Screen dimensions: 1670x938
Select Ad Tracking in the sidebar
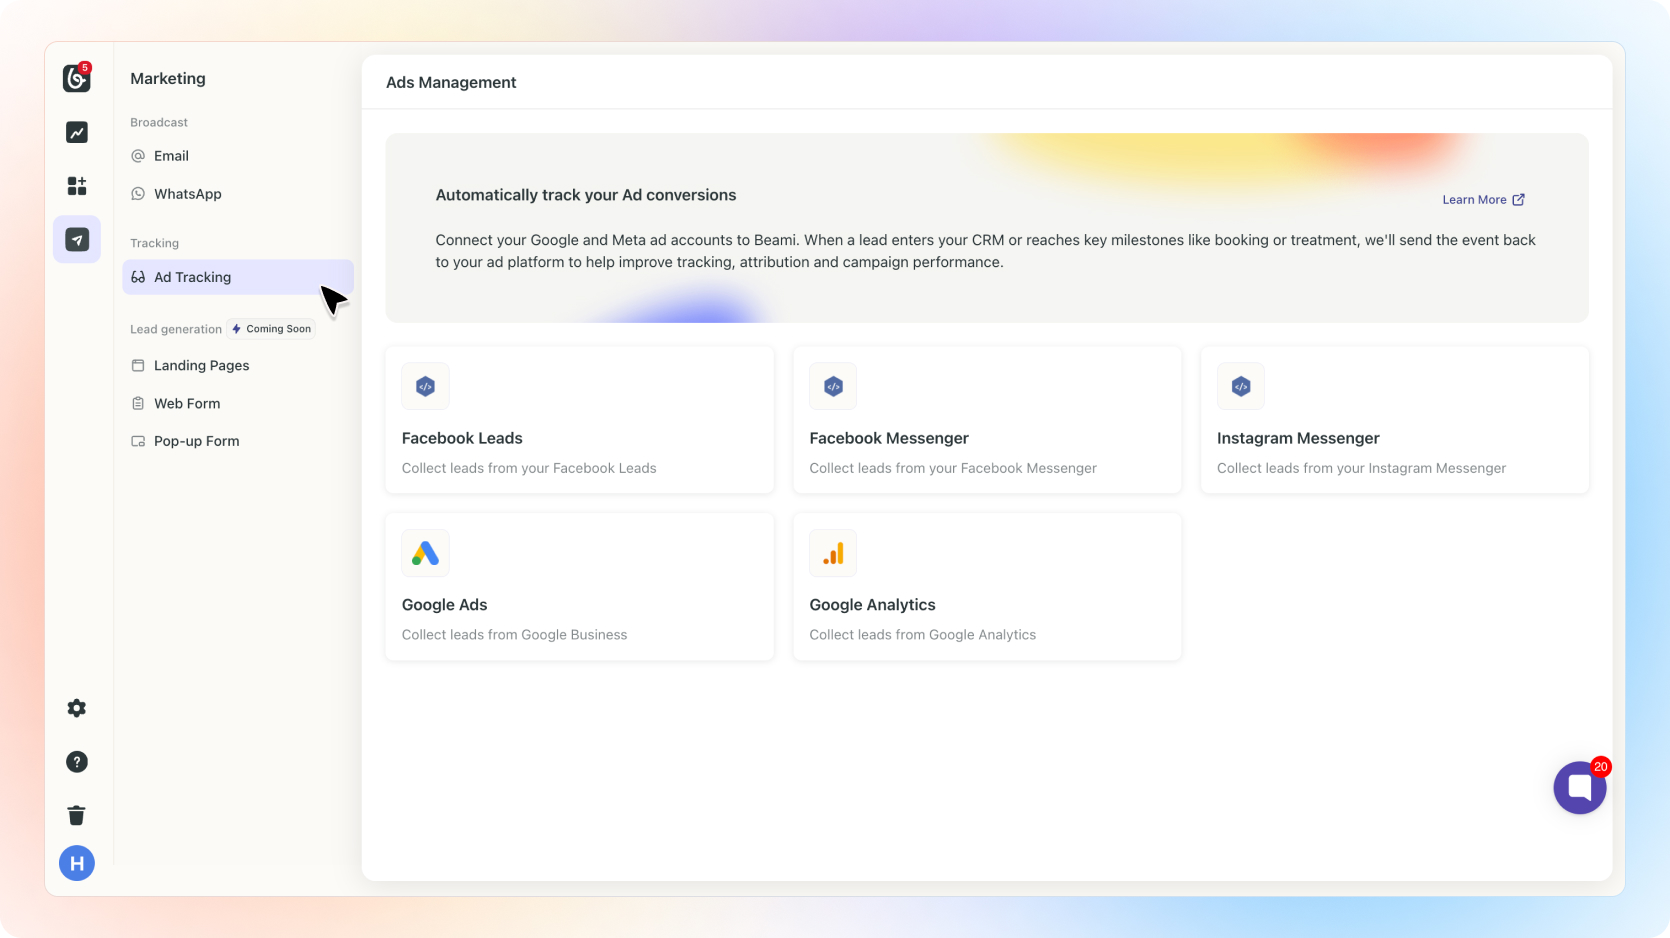(x=238, y=277)
